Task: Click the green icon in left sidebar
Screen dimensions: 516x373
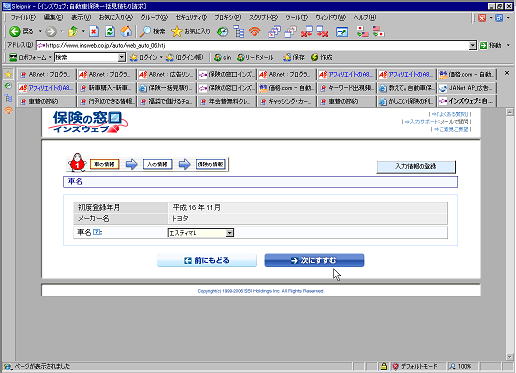Action: [8, 86]
